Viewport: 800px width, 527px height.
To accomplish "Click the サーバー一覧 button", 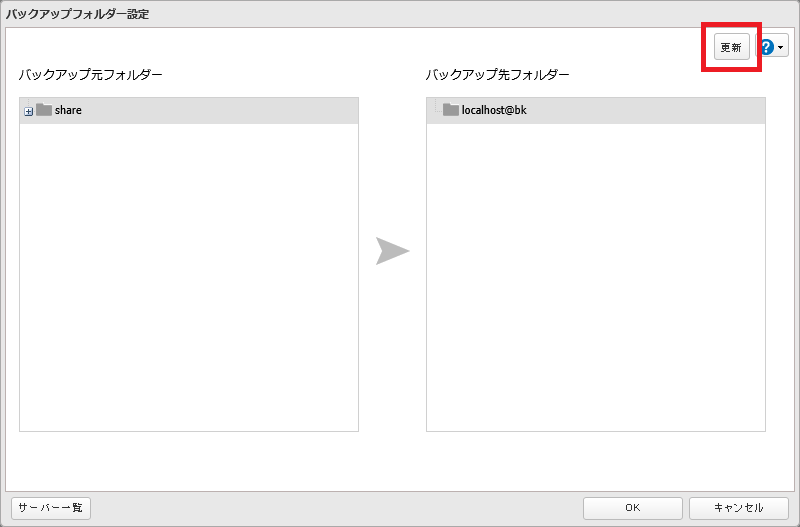I will (51, 508).
